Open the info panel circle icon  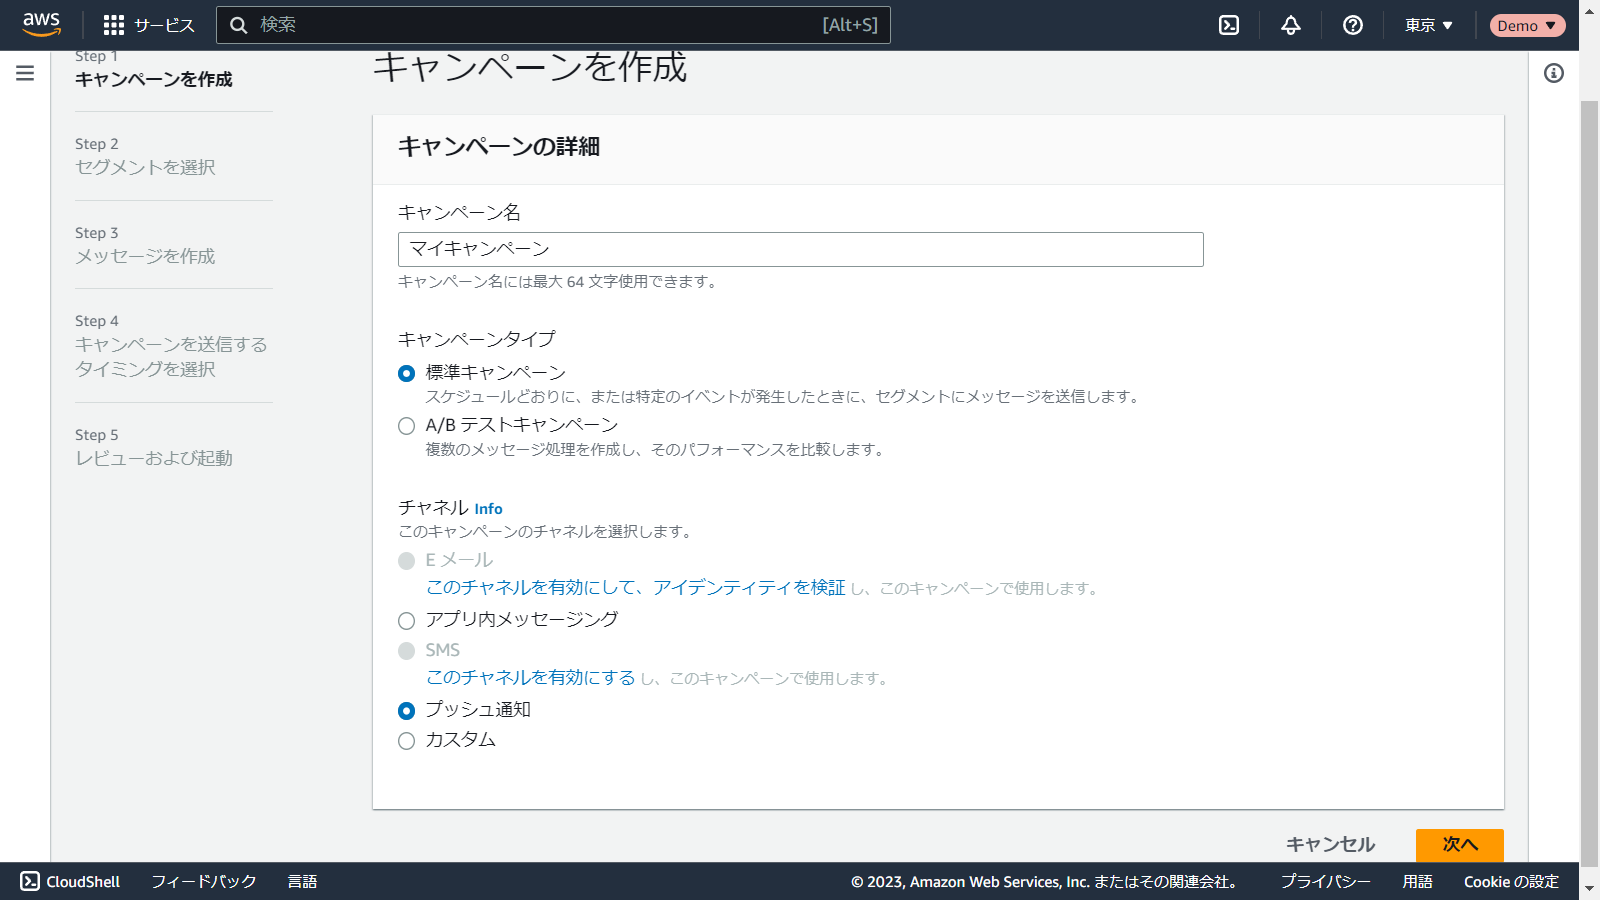tap(1553, 73)
